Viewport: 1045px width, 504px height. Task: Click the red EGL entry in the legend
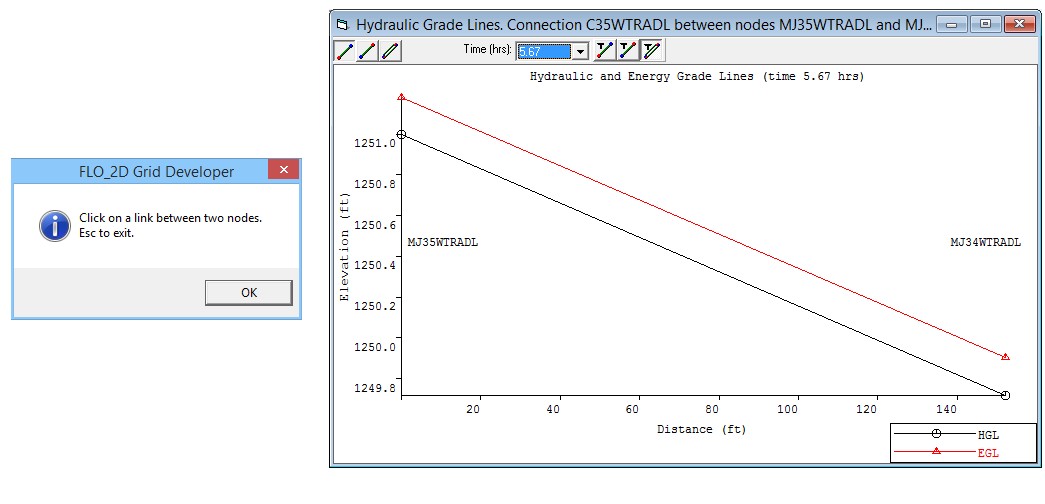(x=988, y=453)
